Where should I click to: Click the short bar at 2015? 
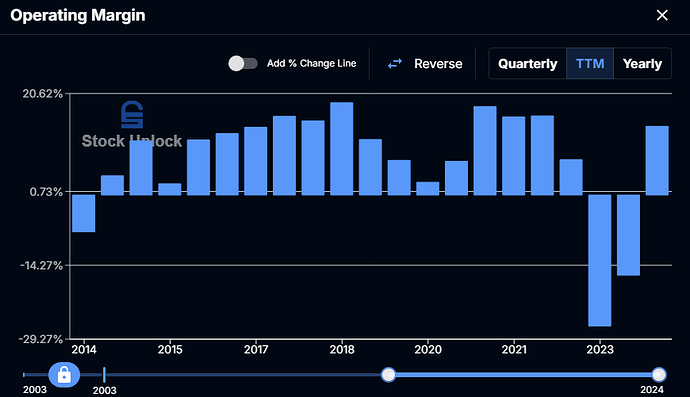(x=169, y=189)
